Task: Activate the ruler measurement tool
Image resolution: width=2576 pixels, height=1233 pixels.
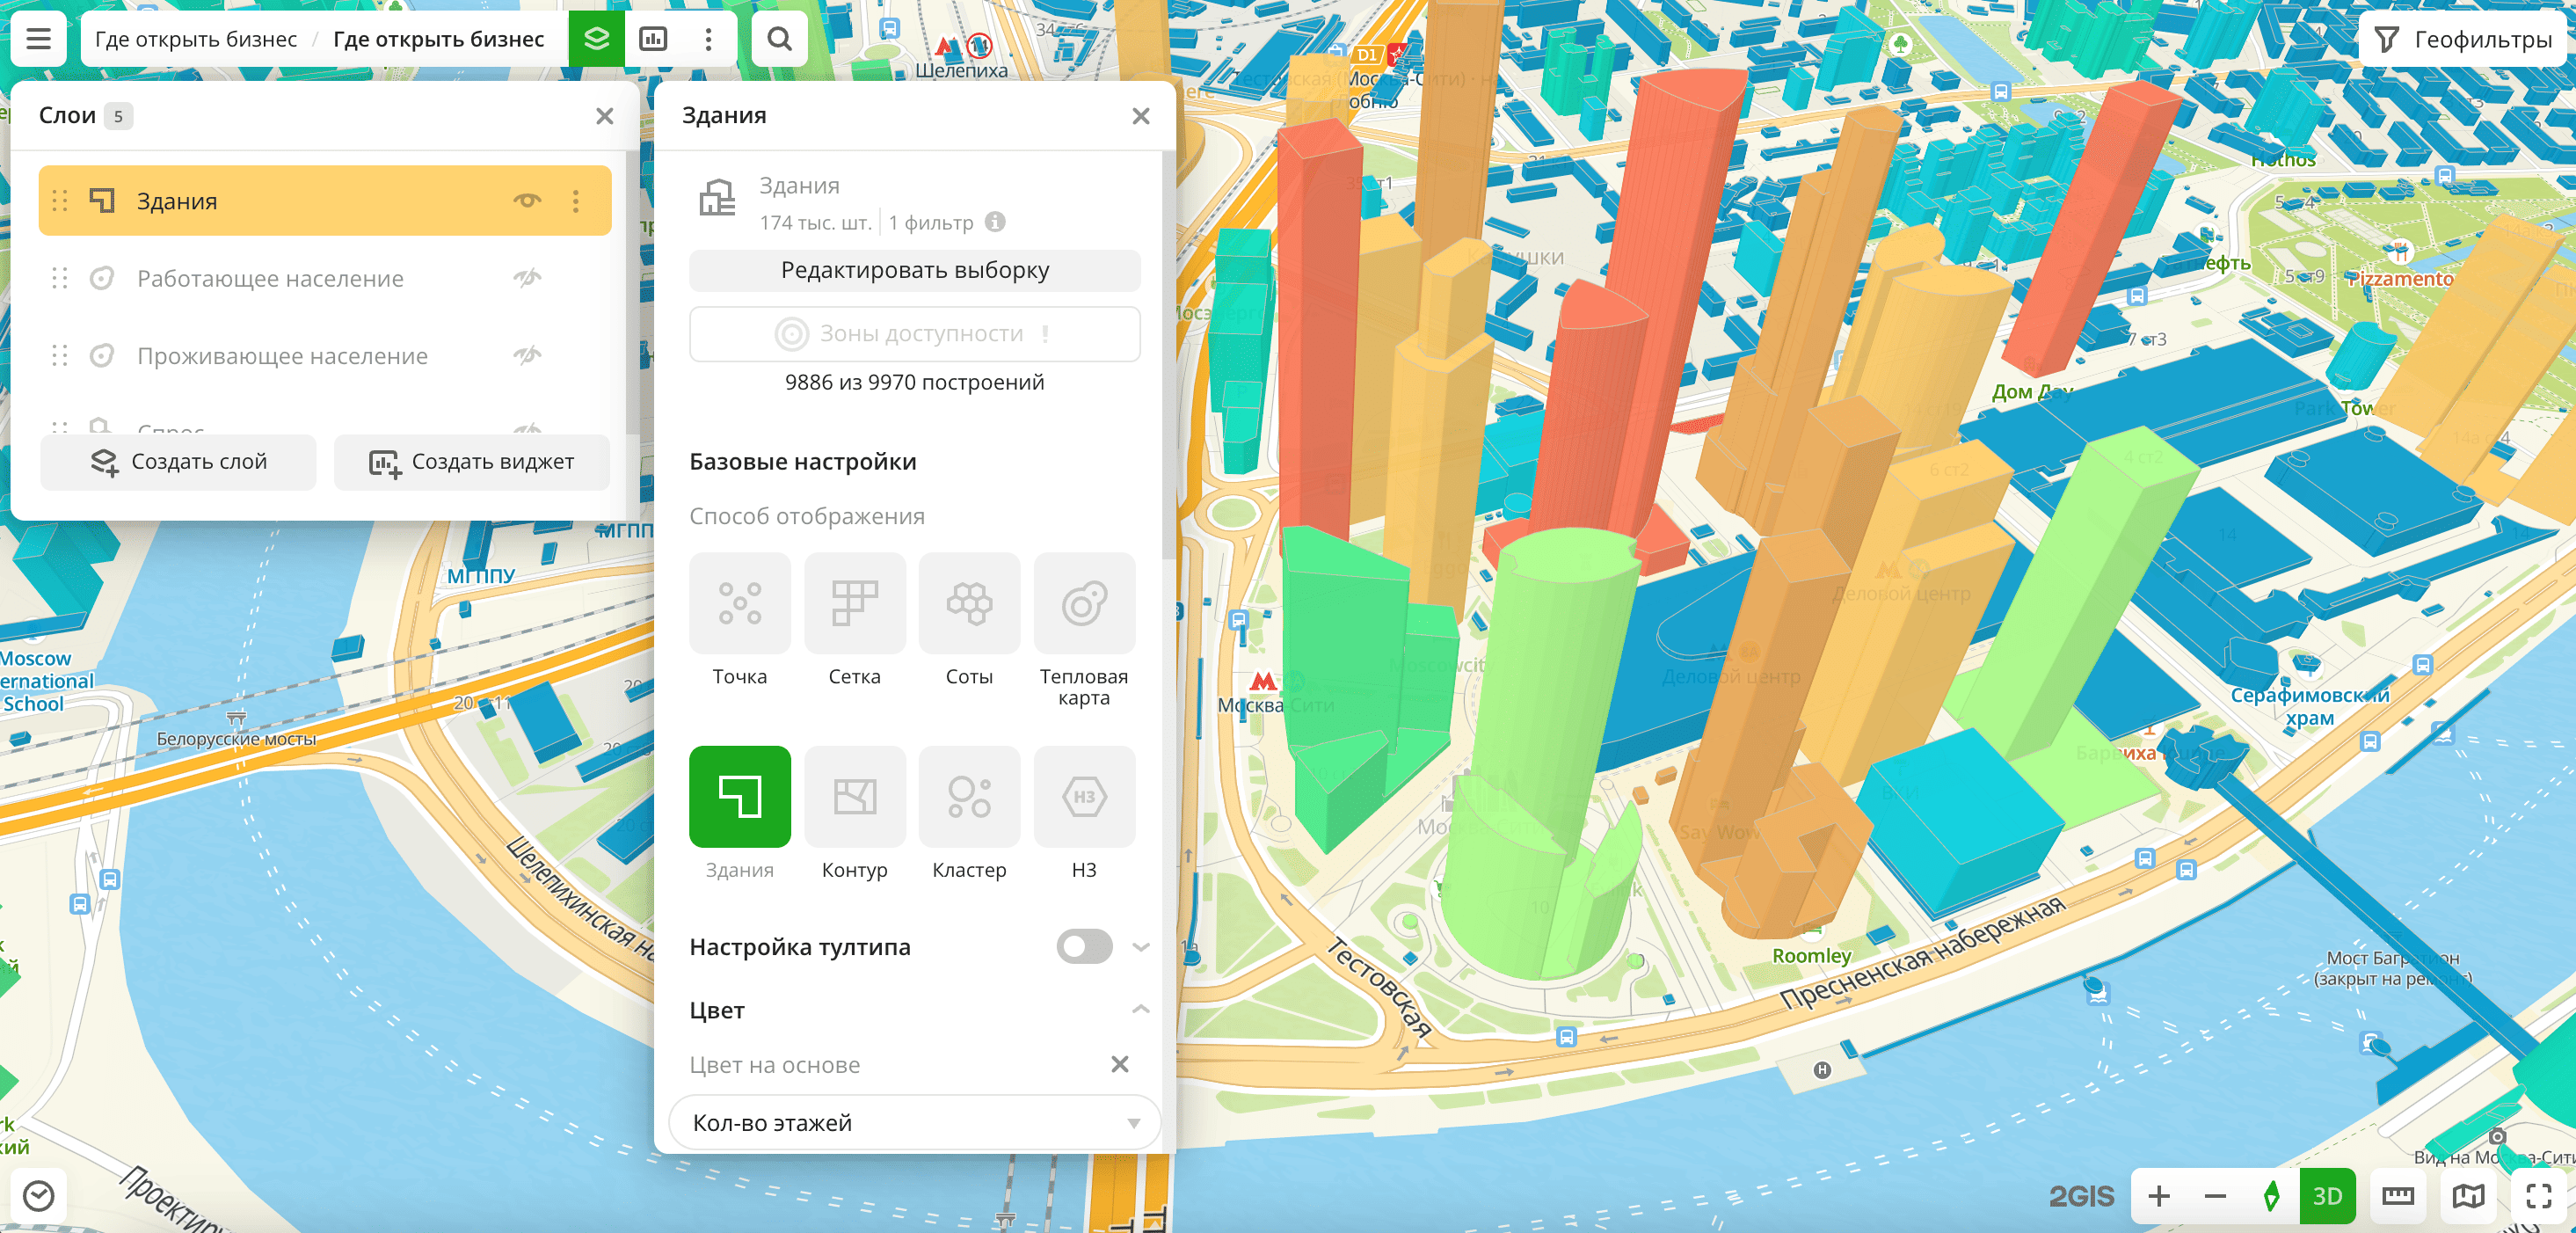Action: click(2397, 1195)
